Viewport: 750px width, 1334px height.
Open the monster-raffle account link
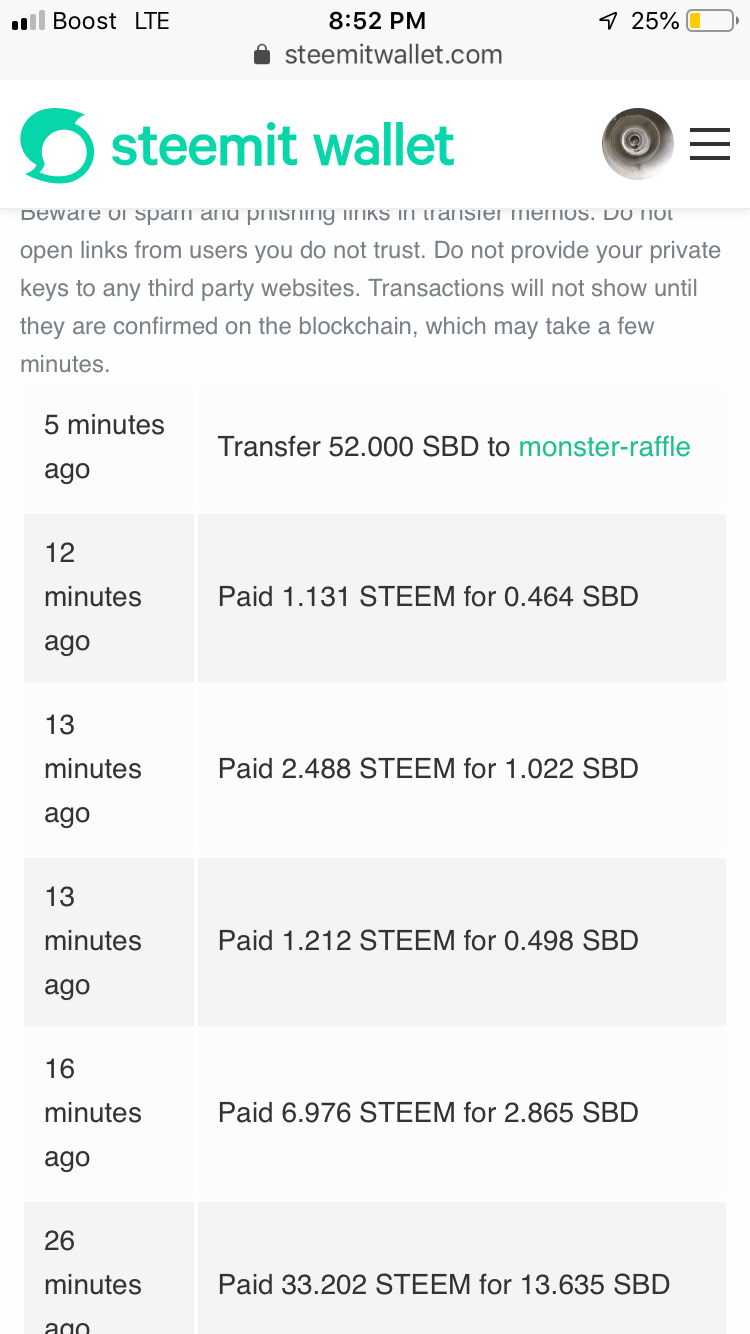604,446
